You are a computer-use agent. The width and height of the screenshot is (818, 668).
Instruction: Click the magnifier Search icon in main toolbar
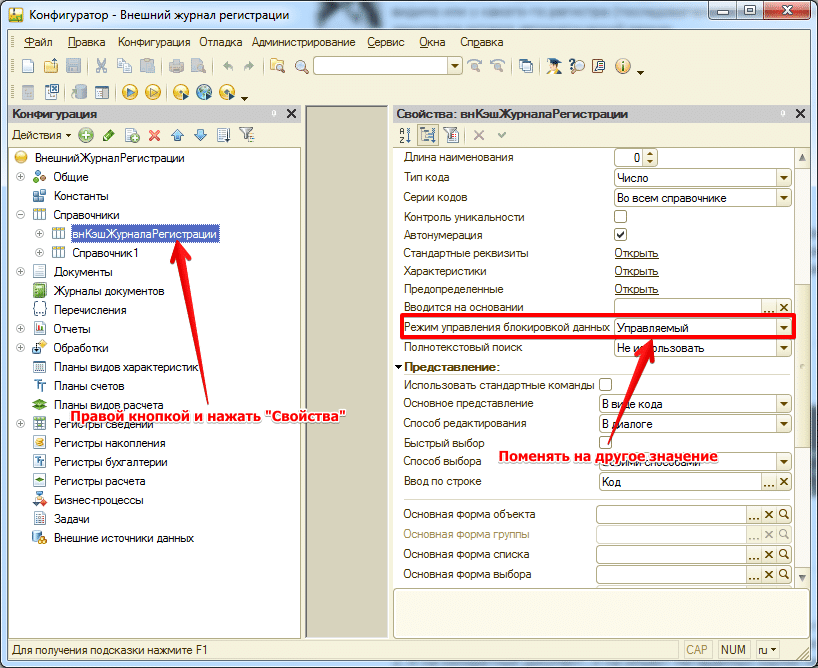pyautogui.click(x=301, y=66)
